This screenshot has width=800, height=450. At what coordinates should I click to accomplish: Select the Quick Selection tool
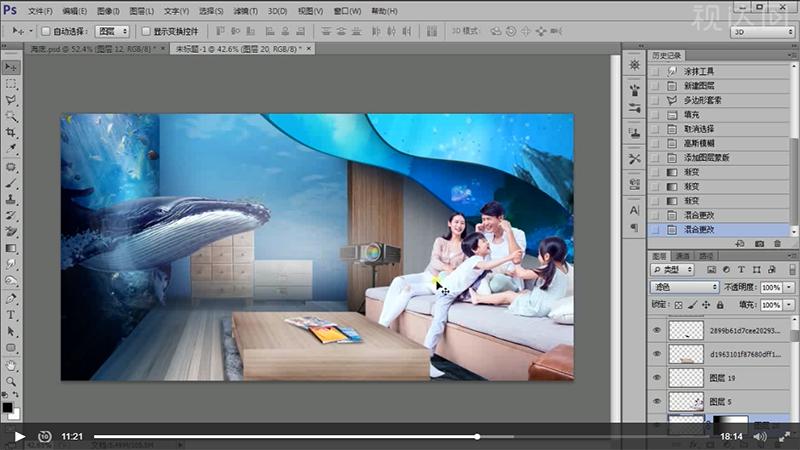click(11, 116)
